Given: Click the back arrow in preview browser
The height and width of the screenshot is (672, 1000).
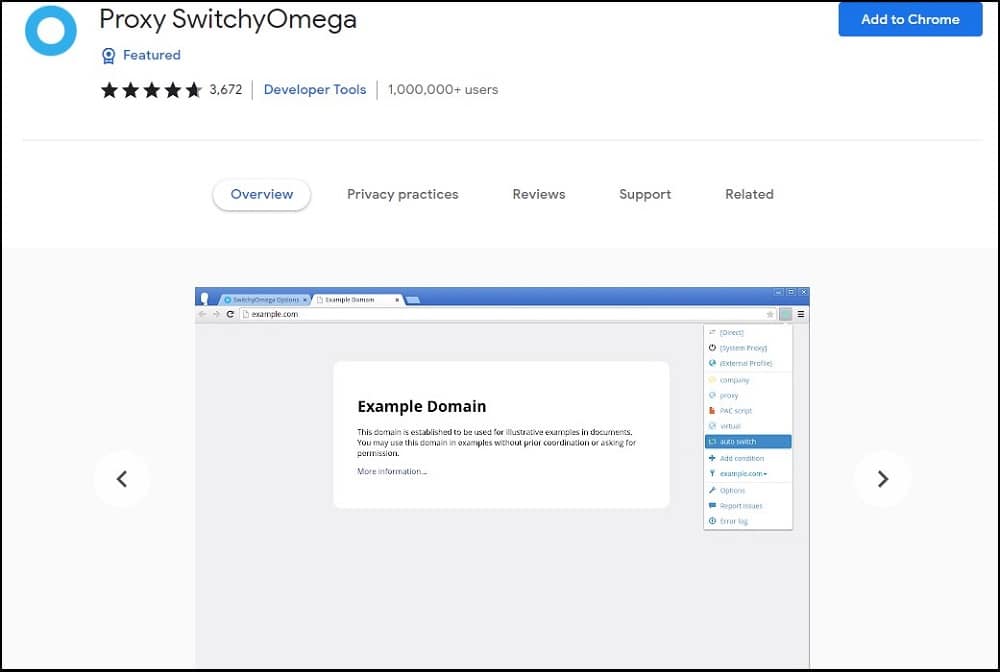Looking at the screenshot, I should (202, 314).
